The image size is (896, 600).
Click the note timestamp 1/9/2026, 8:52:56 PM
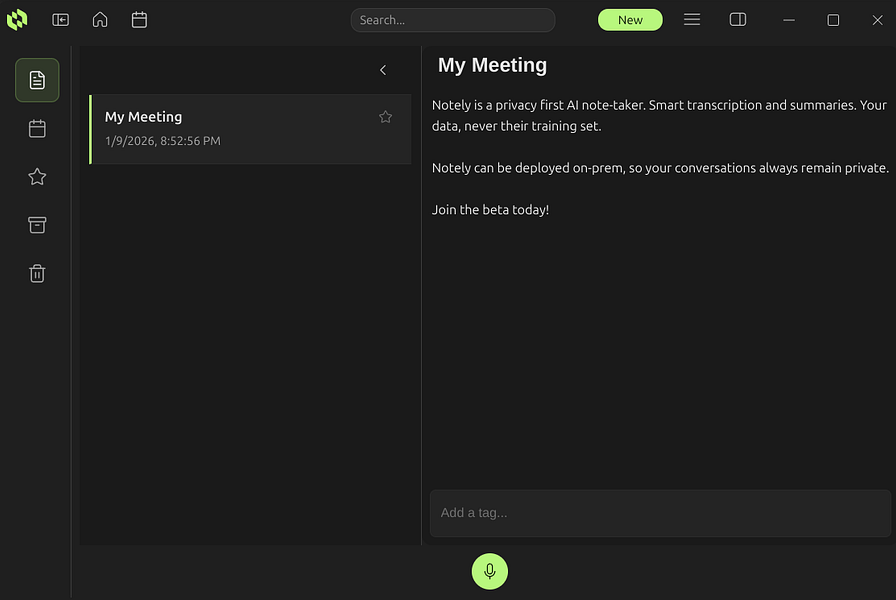(x=163, y=141)
